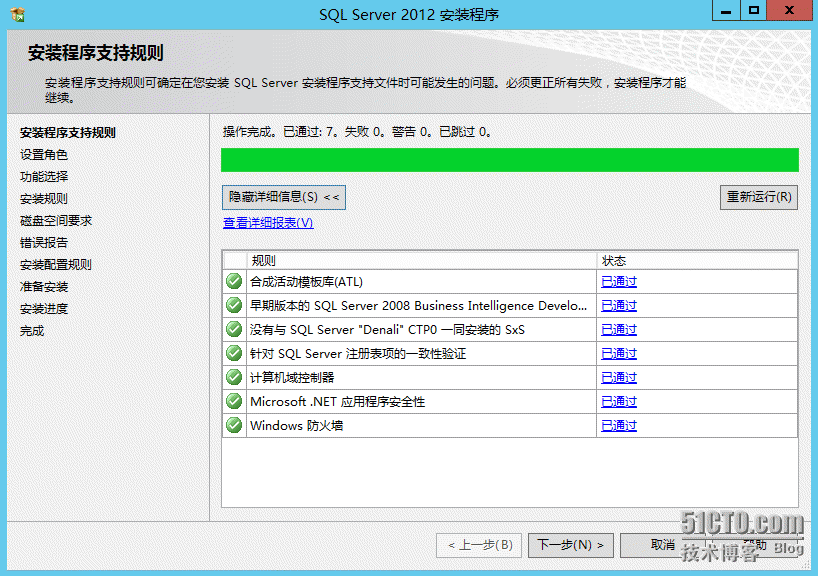818x576 pixels.
Task: Open the 查看详细报表(V) link
Action: 268,223
